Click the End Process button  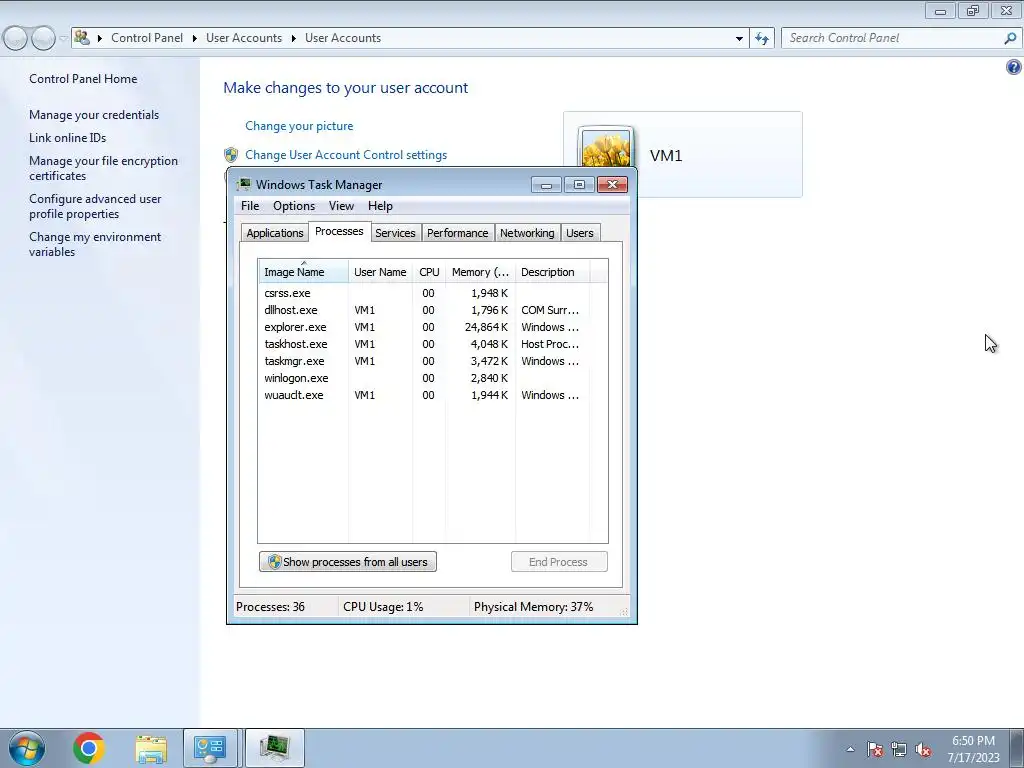[559, 562]
